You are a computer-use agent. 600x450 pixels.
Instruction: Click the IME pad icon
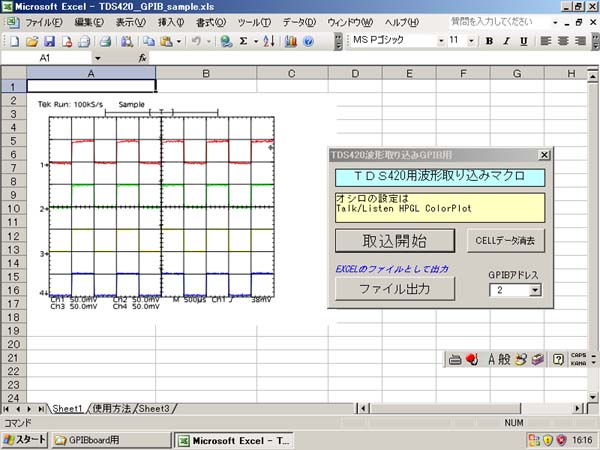(521, 359)
